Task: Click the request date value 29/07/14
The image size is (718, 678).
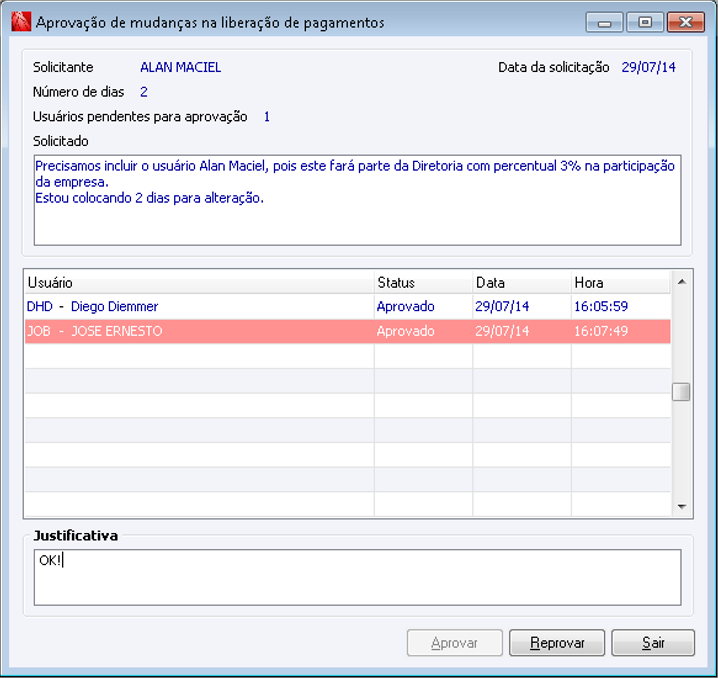Action: (648, 67)
